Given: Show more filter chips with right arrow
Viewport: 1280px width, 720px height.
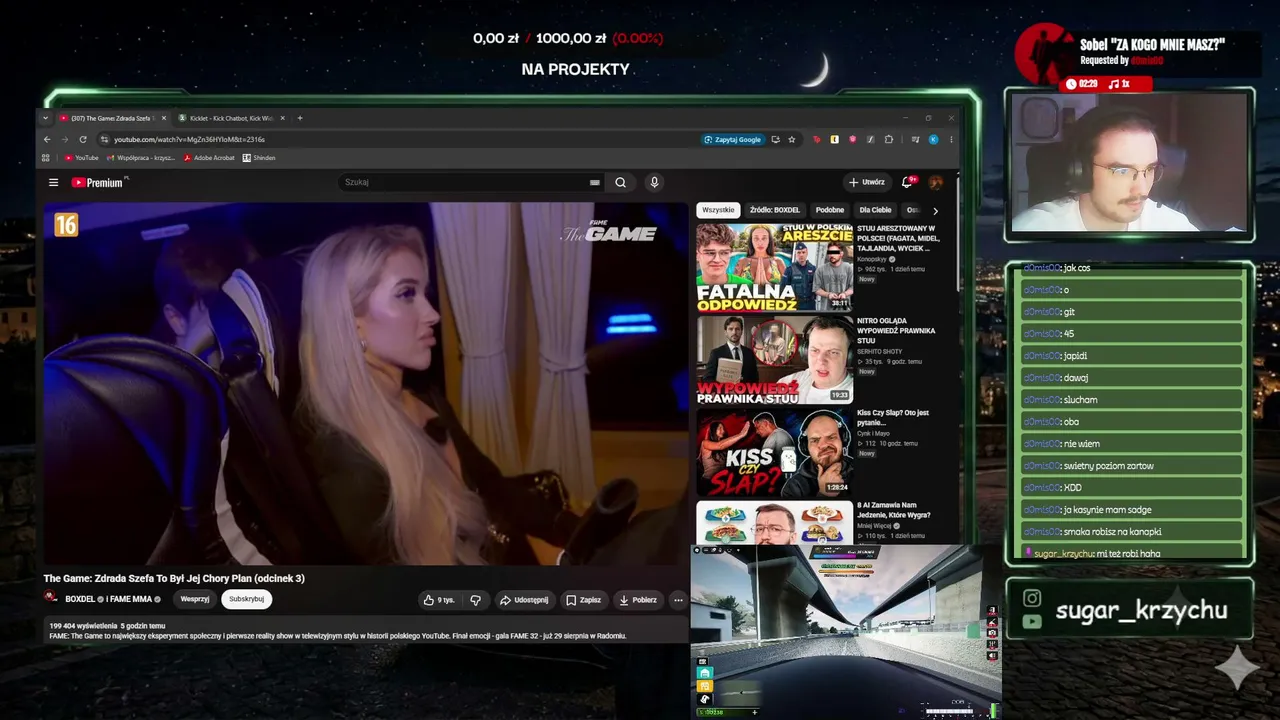Looking at the screenshot, I should (x=935, y=210).
